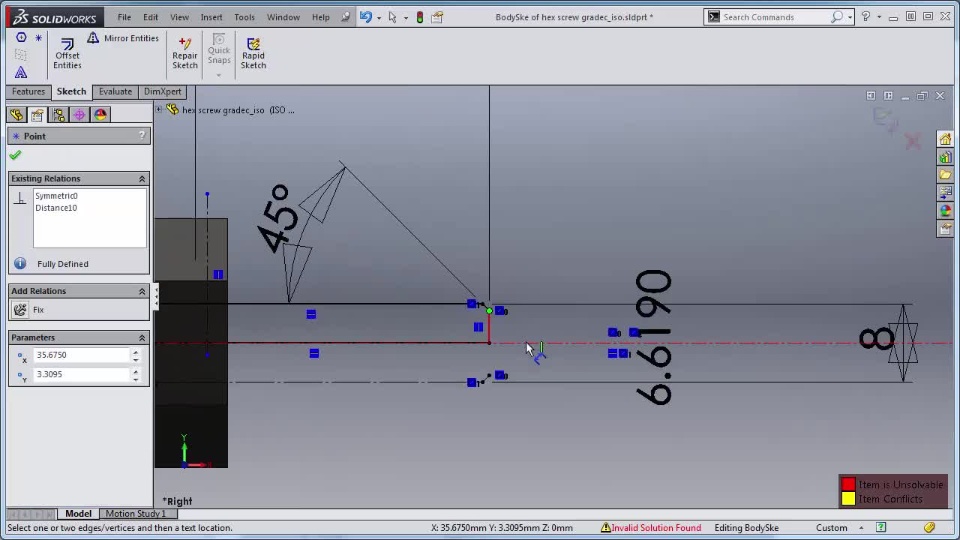Screen dimensions: 960x540
Task: Activate the Mirror Entities tool
Action: (122, 38)
